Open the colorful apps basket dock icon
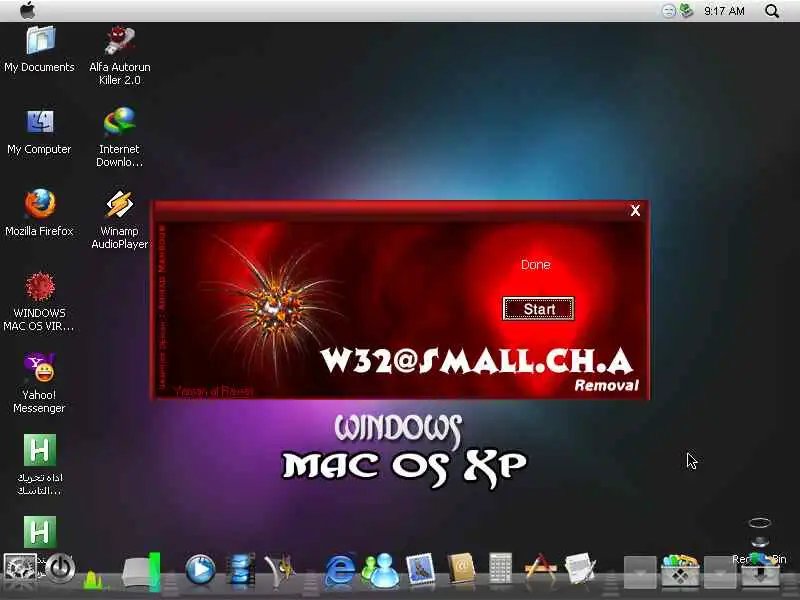 [x=680, y=570]
